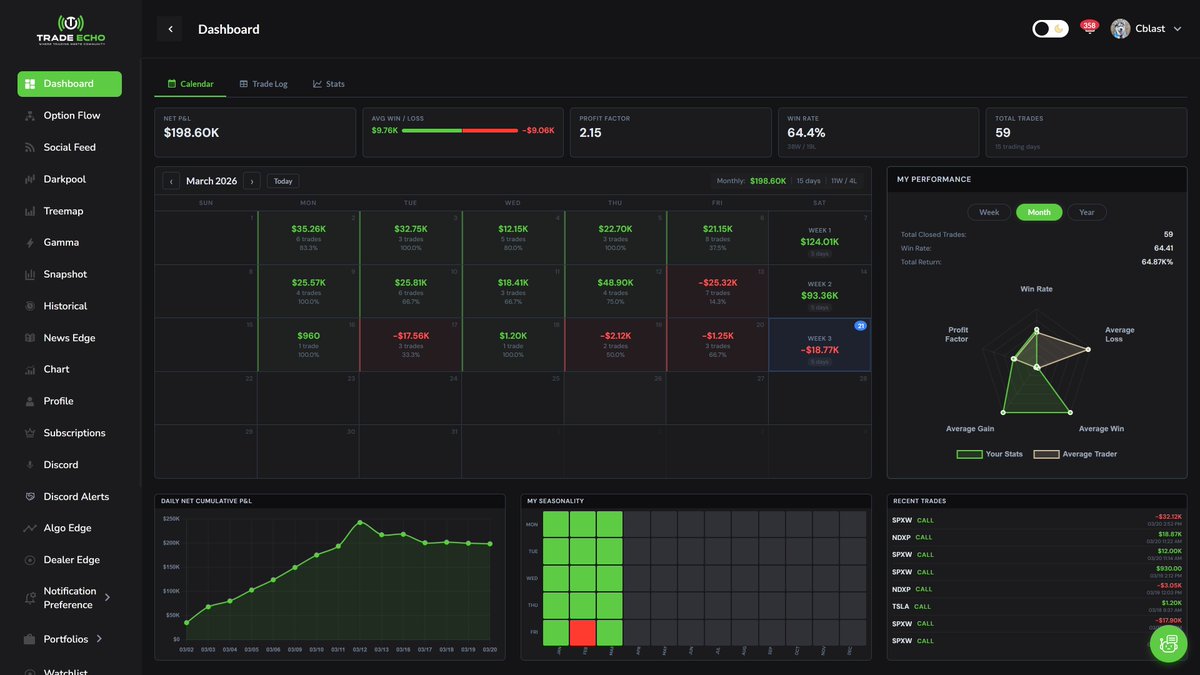Click the Total Trades 59 card
Viewport: 1200px width, 675px height.
click(x=1086, y=132)
